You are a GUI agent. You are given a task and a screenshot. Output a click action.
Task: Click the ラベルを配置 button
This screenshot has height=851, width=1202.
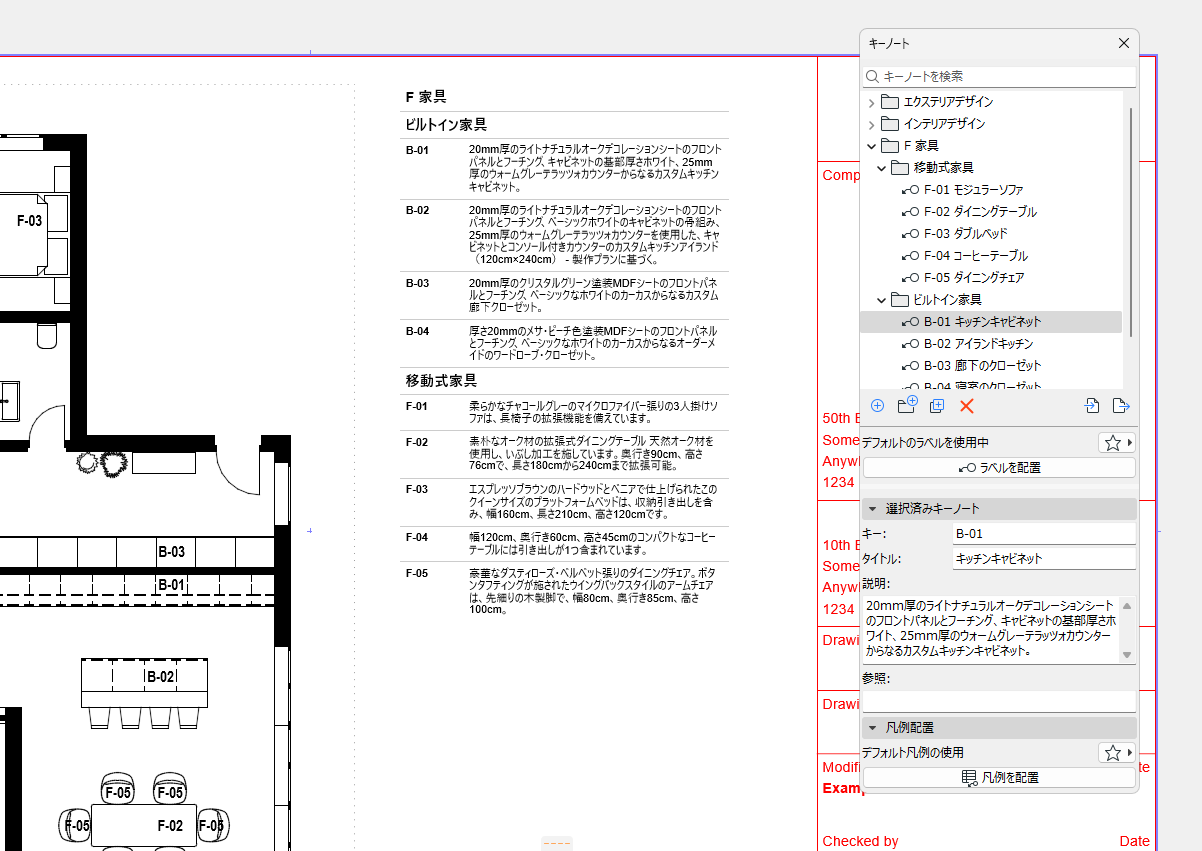click(999, 468)
